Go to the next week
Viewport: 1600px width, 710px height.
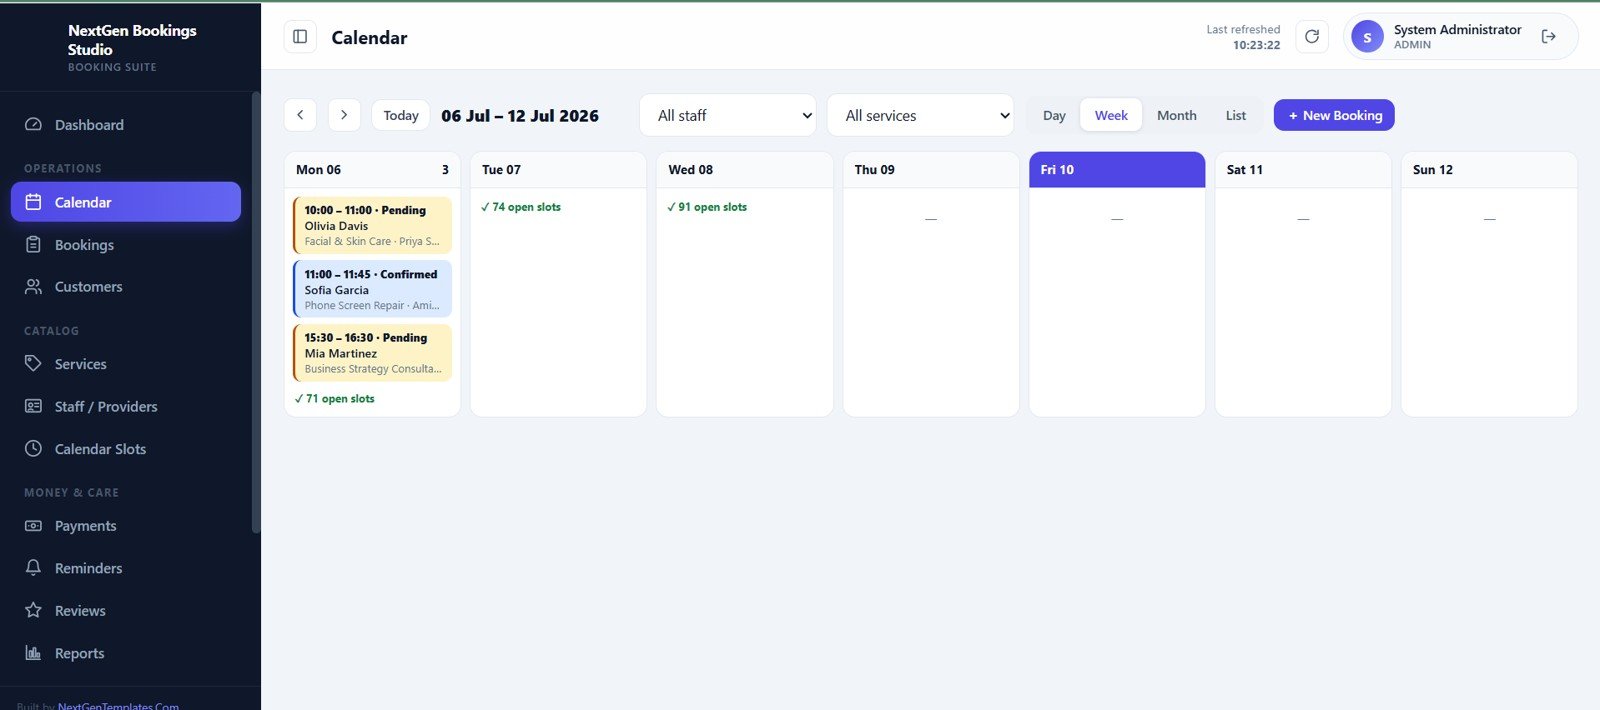(x=344, y=115)
